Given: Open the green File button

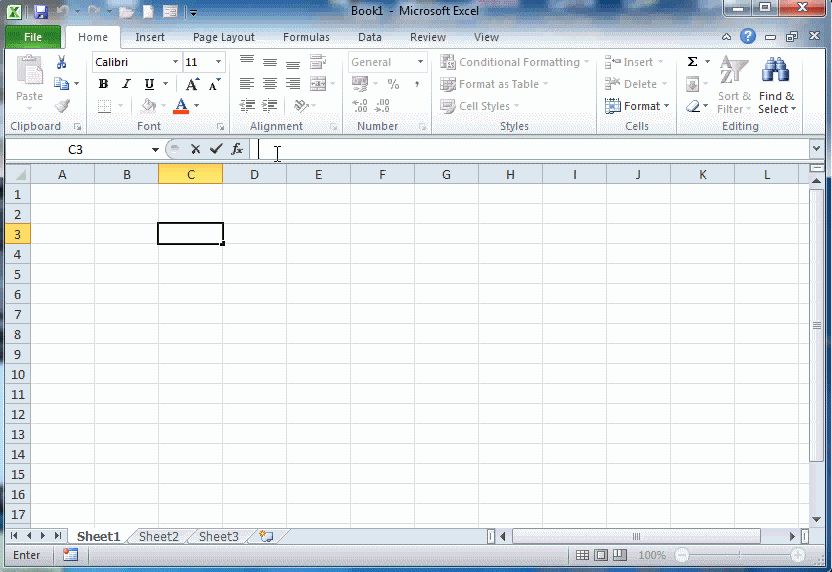Looking at the screenshot, I should 33,37.
